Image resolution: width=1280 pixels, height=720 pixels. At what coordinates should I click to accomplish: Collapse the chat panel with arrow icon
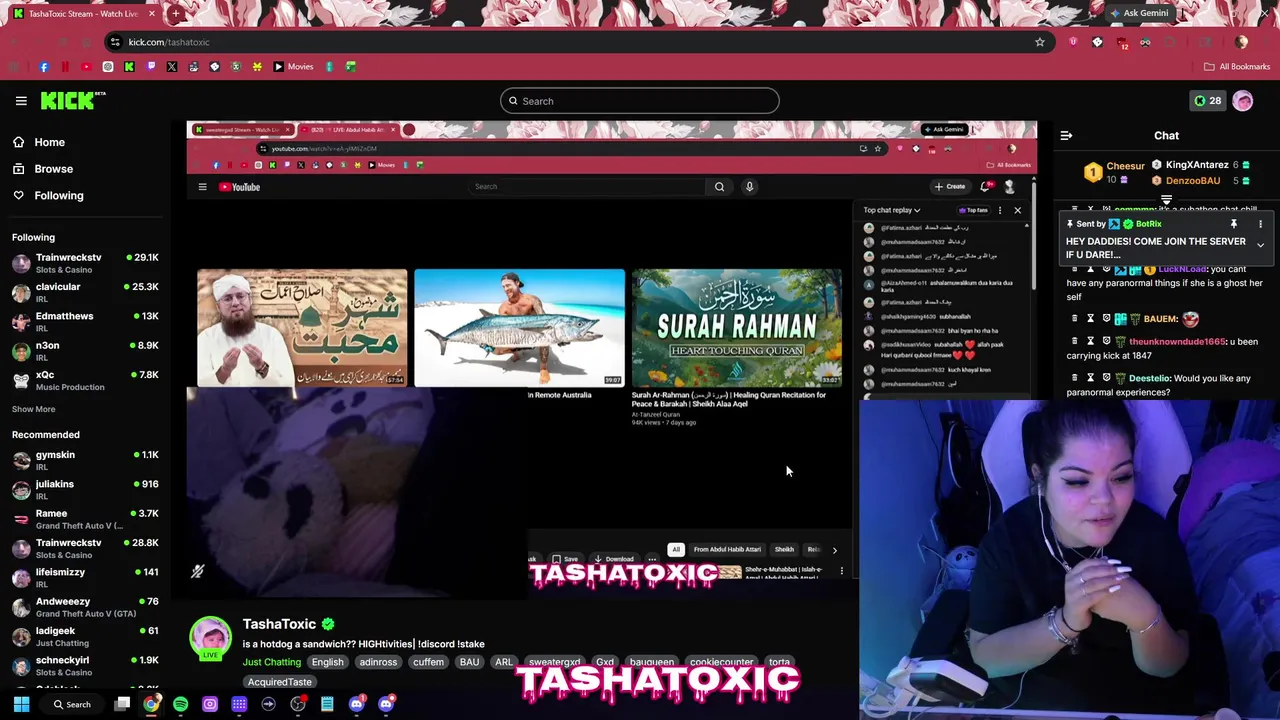click(x=1066, y=135)
